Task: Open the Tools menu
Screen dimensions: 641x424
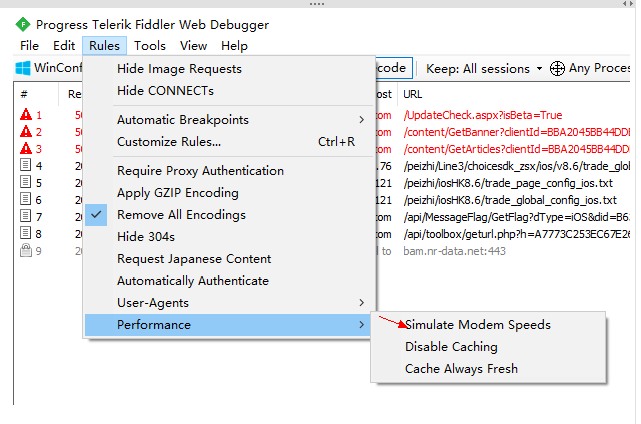Action: (150, 46)
